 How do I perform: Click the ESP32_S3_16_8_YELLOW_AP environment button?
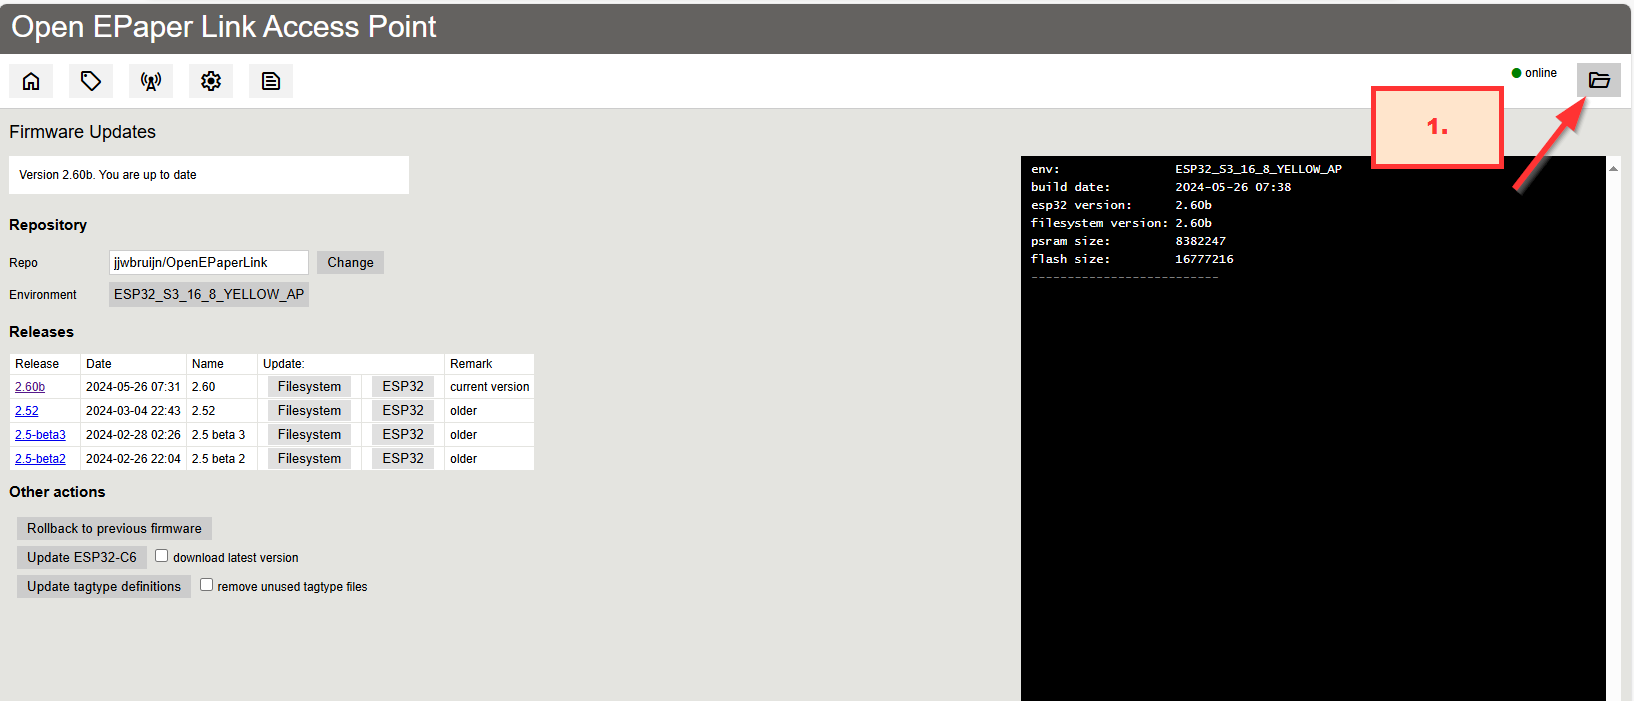pyautogui.click(x=209, y=294)
